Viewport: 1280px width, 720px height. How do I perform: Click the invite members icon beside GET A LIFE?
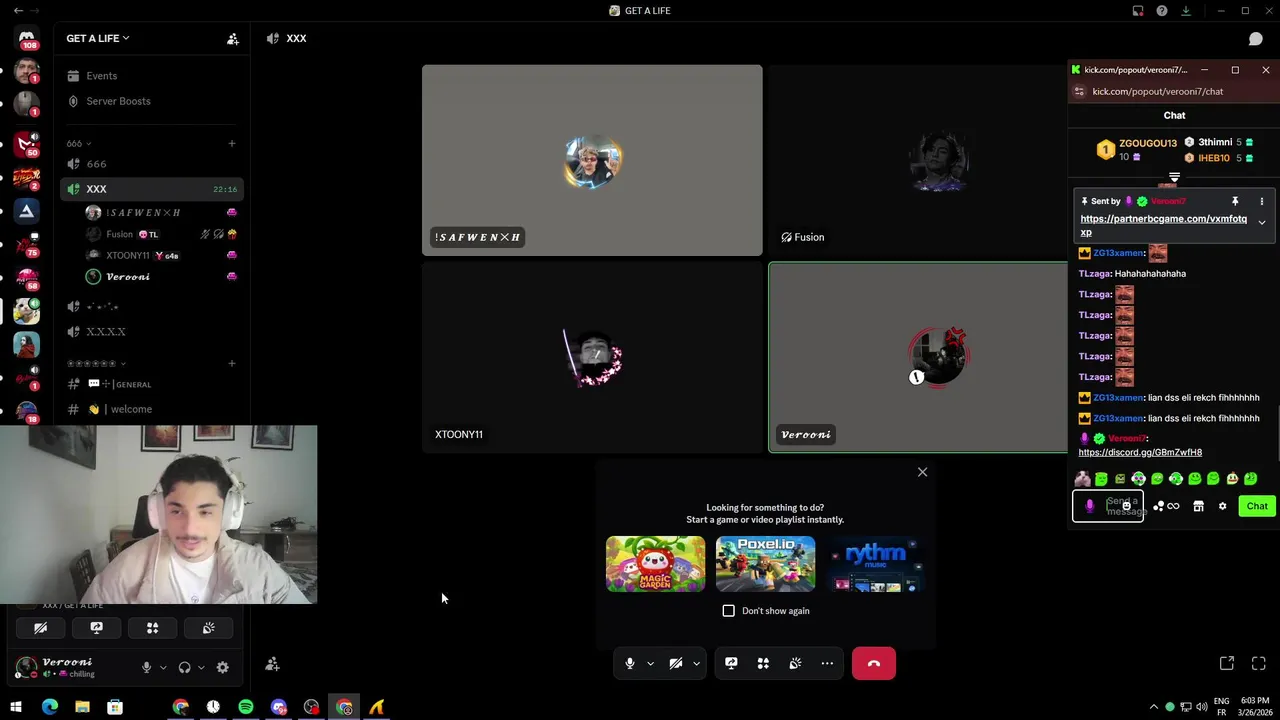tap(232, 39)
